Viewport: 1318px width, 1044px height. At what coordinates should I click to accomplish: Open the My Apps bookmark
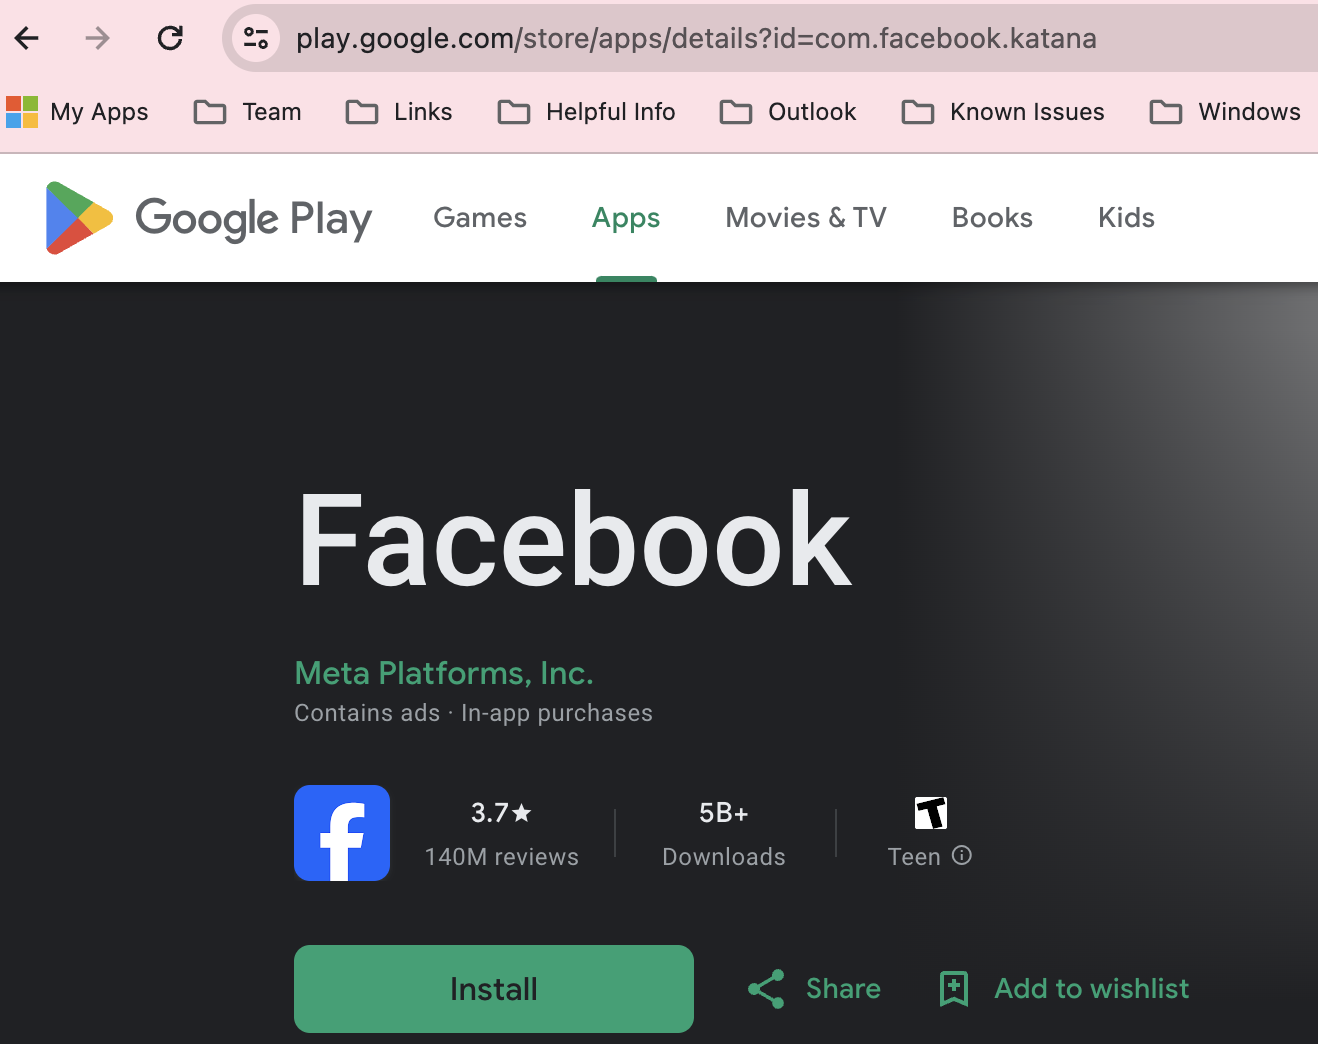[78, 112]
